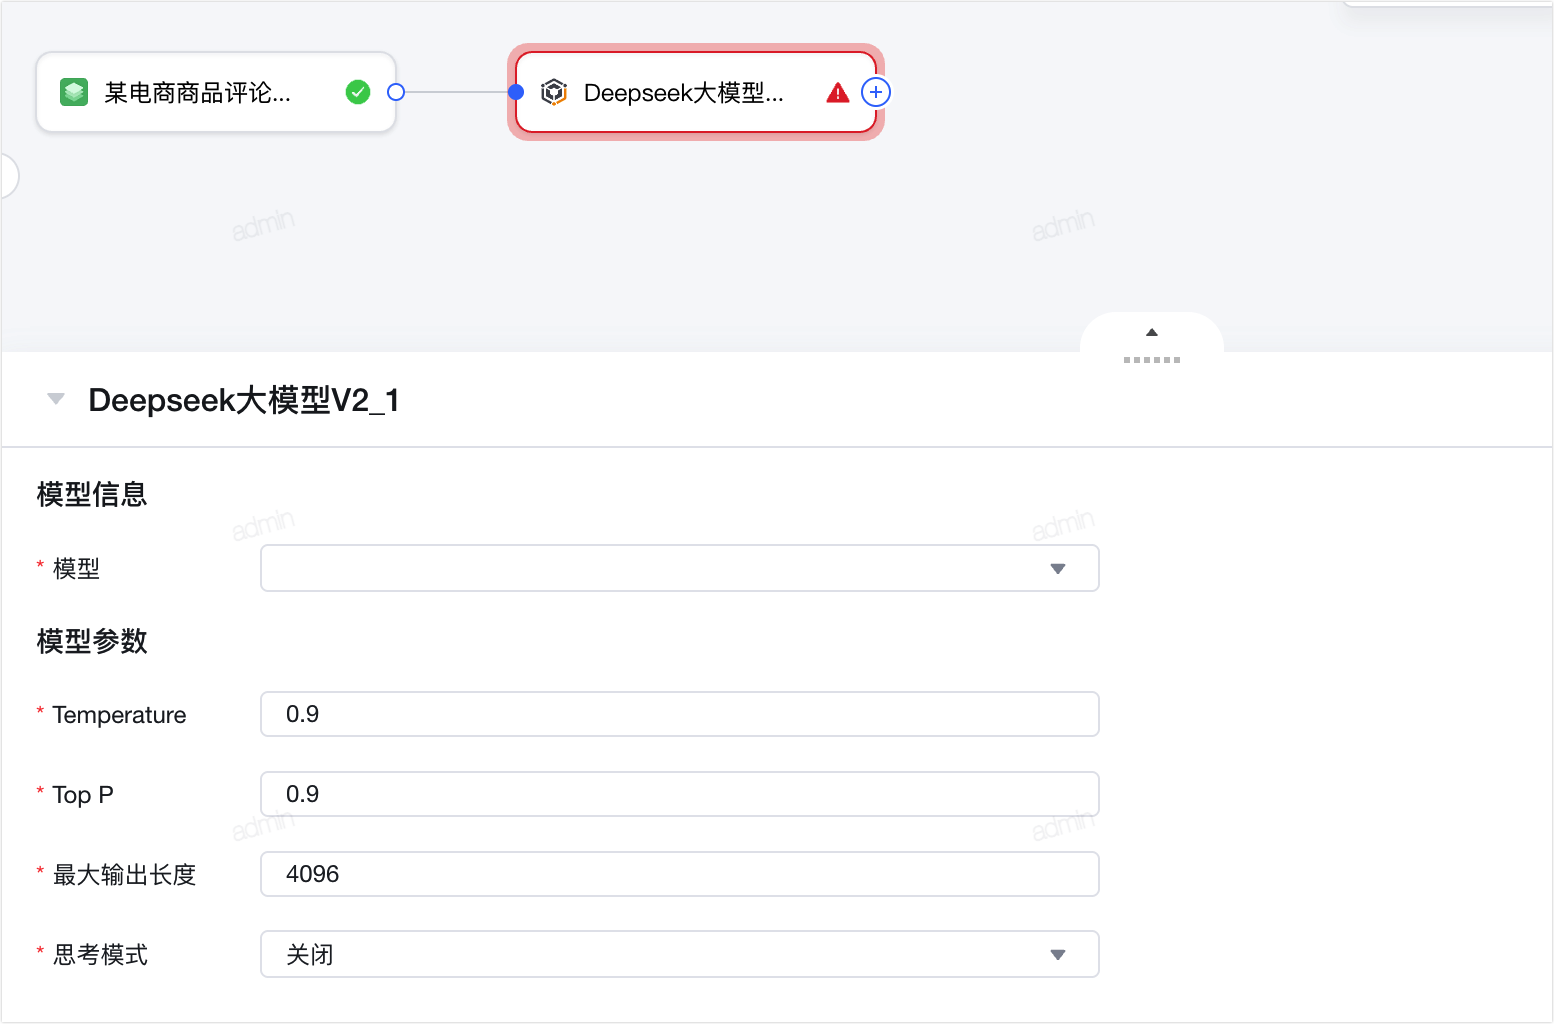Click the 模型信息 section heading

[x=92, y=494]
